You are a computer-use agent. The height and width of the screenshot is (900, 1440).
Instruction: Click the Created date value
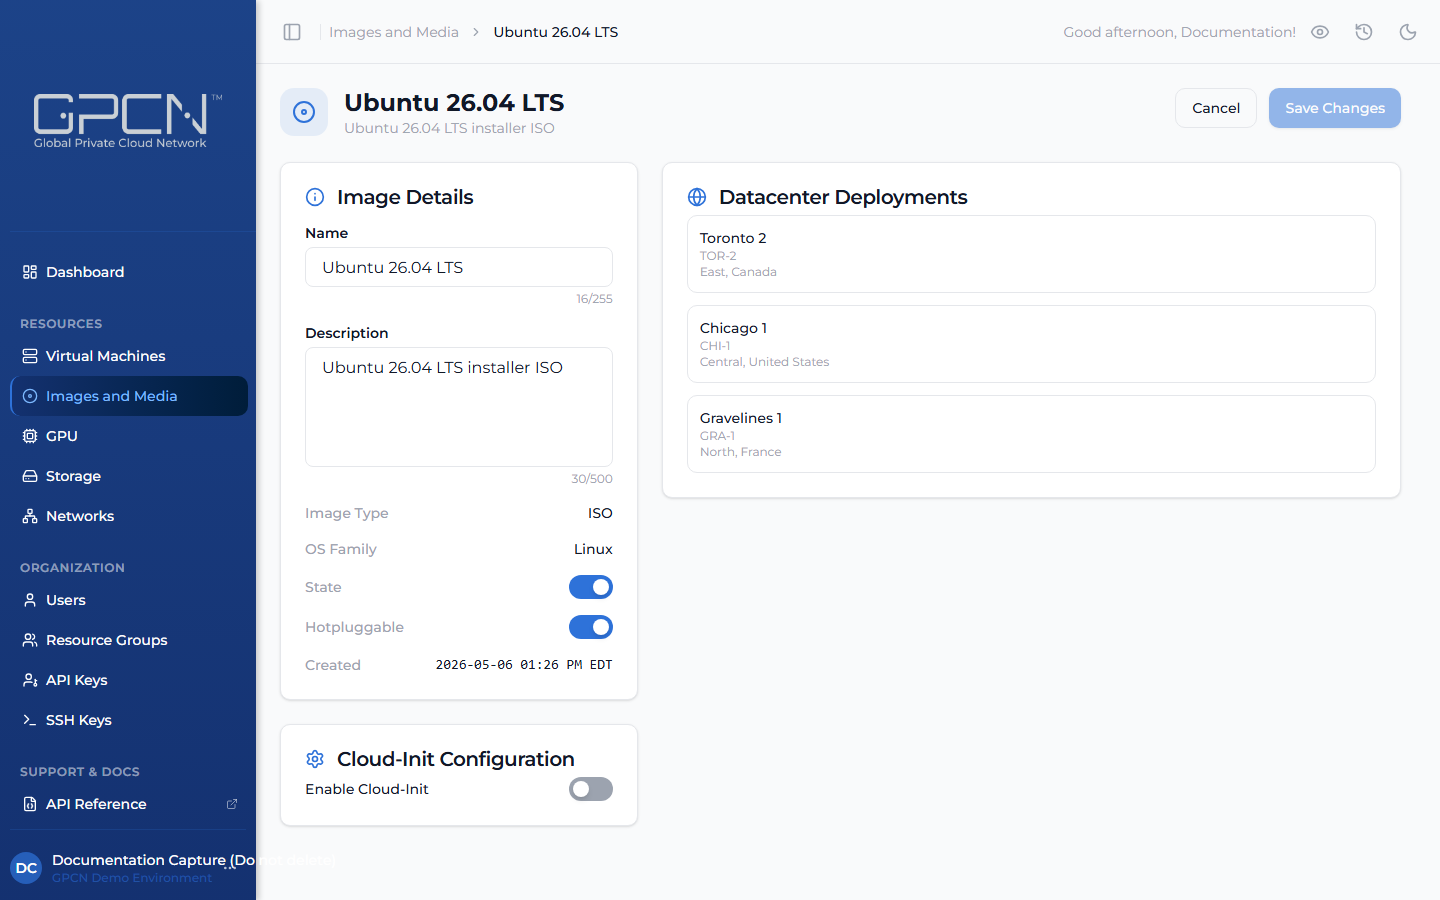point(524,665)
